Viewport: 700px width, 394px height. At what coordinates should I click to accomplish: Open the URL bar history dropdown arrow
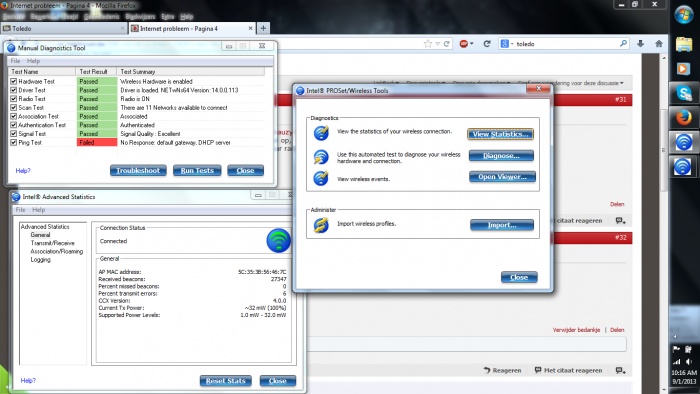(x=438, y=44)
